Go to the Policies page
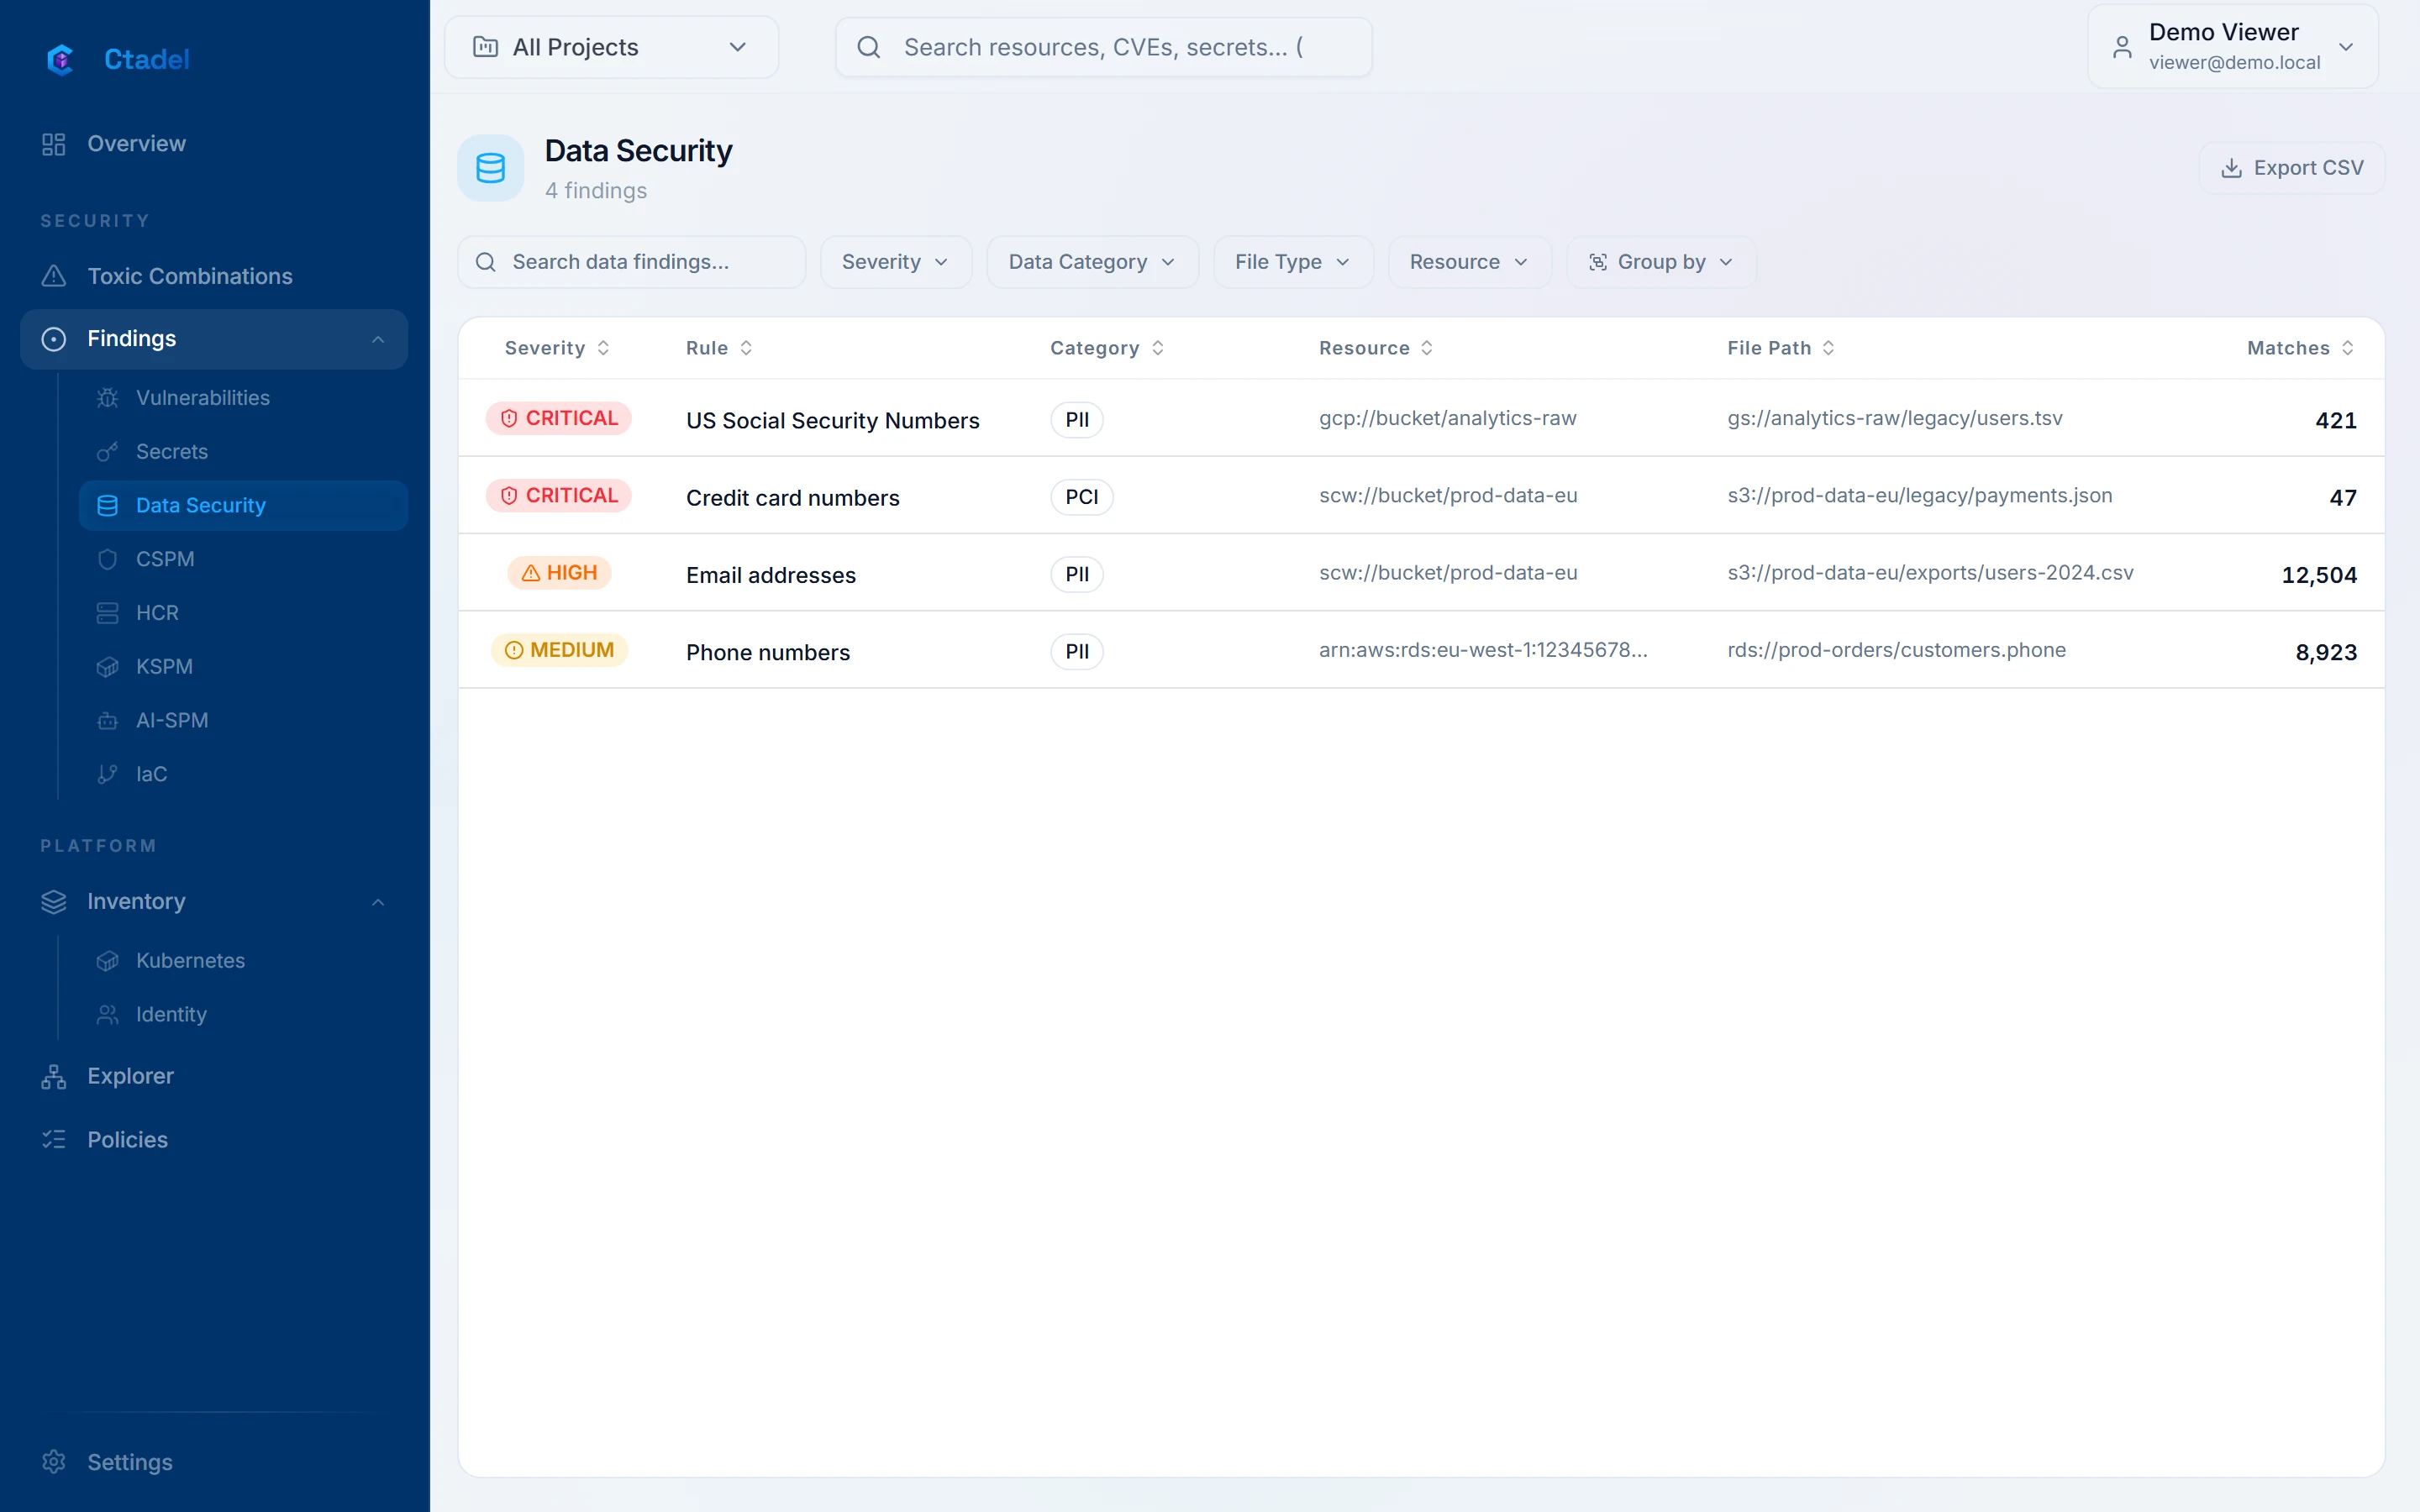Screen dimensions: 2420x1512 pos(214,1140)
